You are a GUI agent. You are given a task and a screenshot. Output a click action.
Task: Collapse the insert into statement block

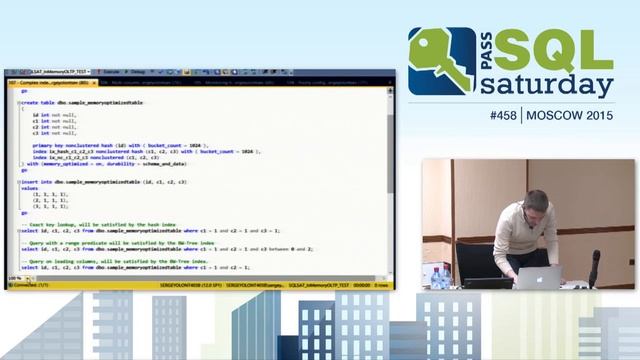[19, 182]
